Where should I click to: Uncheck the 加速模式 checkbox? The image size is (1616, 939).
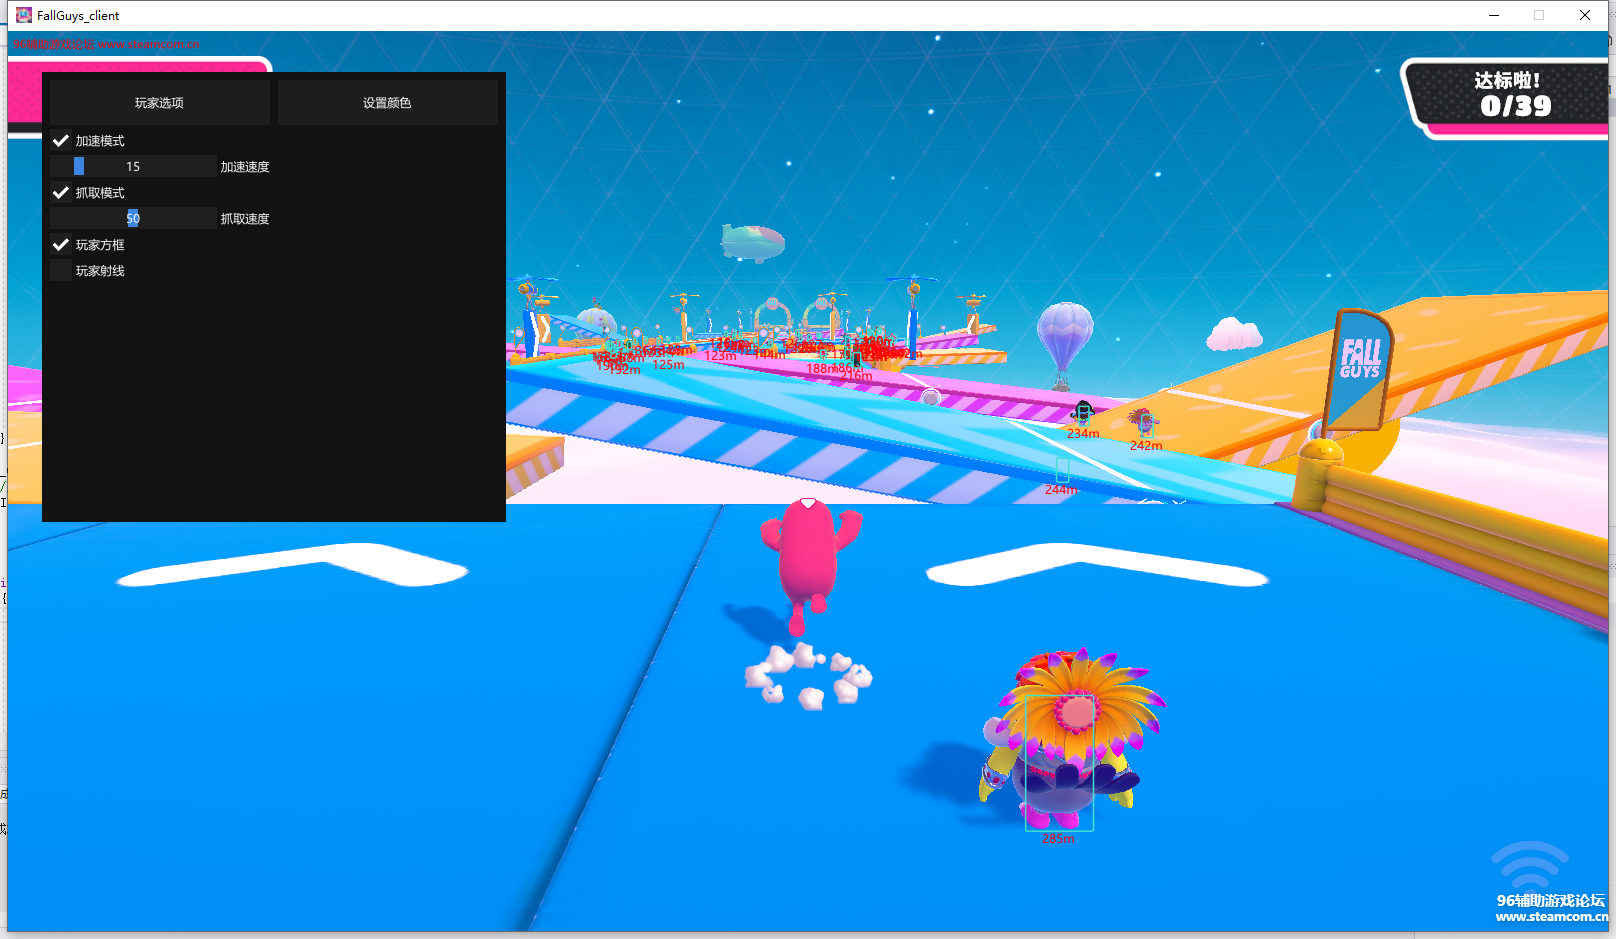pos(61,141)
